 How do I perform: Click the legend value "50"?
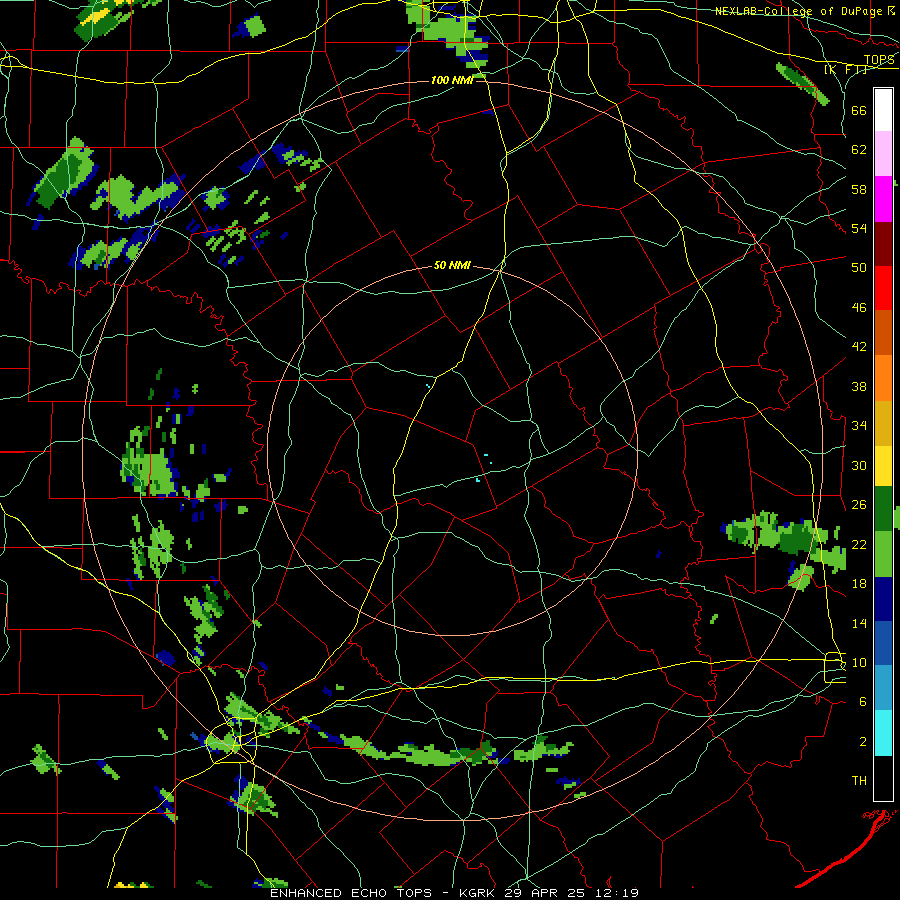(859, 267)
